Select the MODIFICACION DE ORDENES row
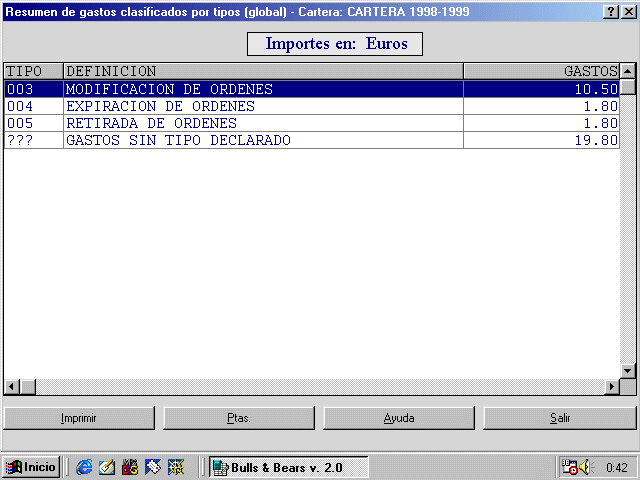 pos(312,89)
